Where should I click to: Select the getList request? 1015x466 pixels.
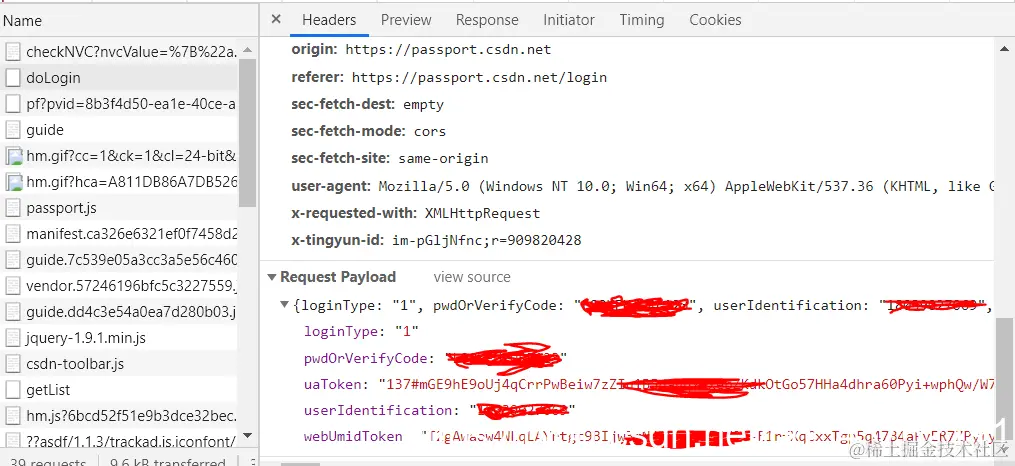pos(120,390)
